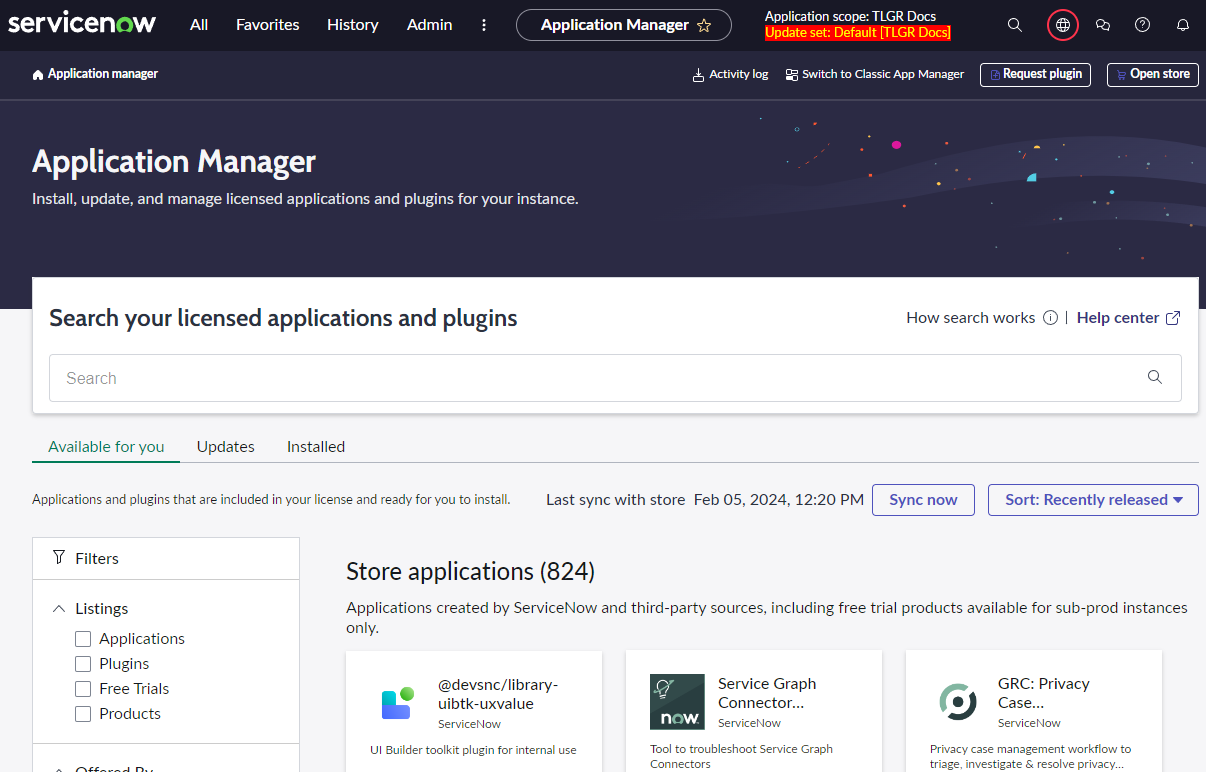The width and height of the screenshot is (1206, 772).
Task: Collapse the Listings filter section
Action: pos(58,608)
